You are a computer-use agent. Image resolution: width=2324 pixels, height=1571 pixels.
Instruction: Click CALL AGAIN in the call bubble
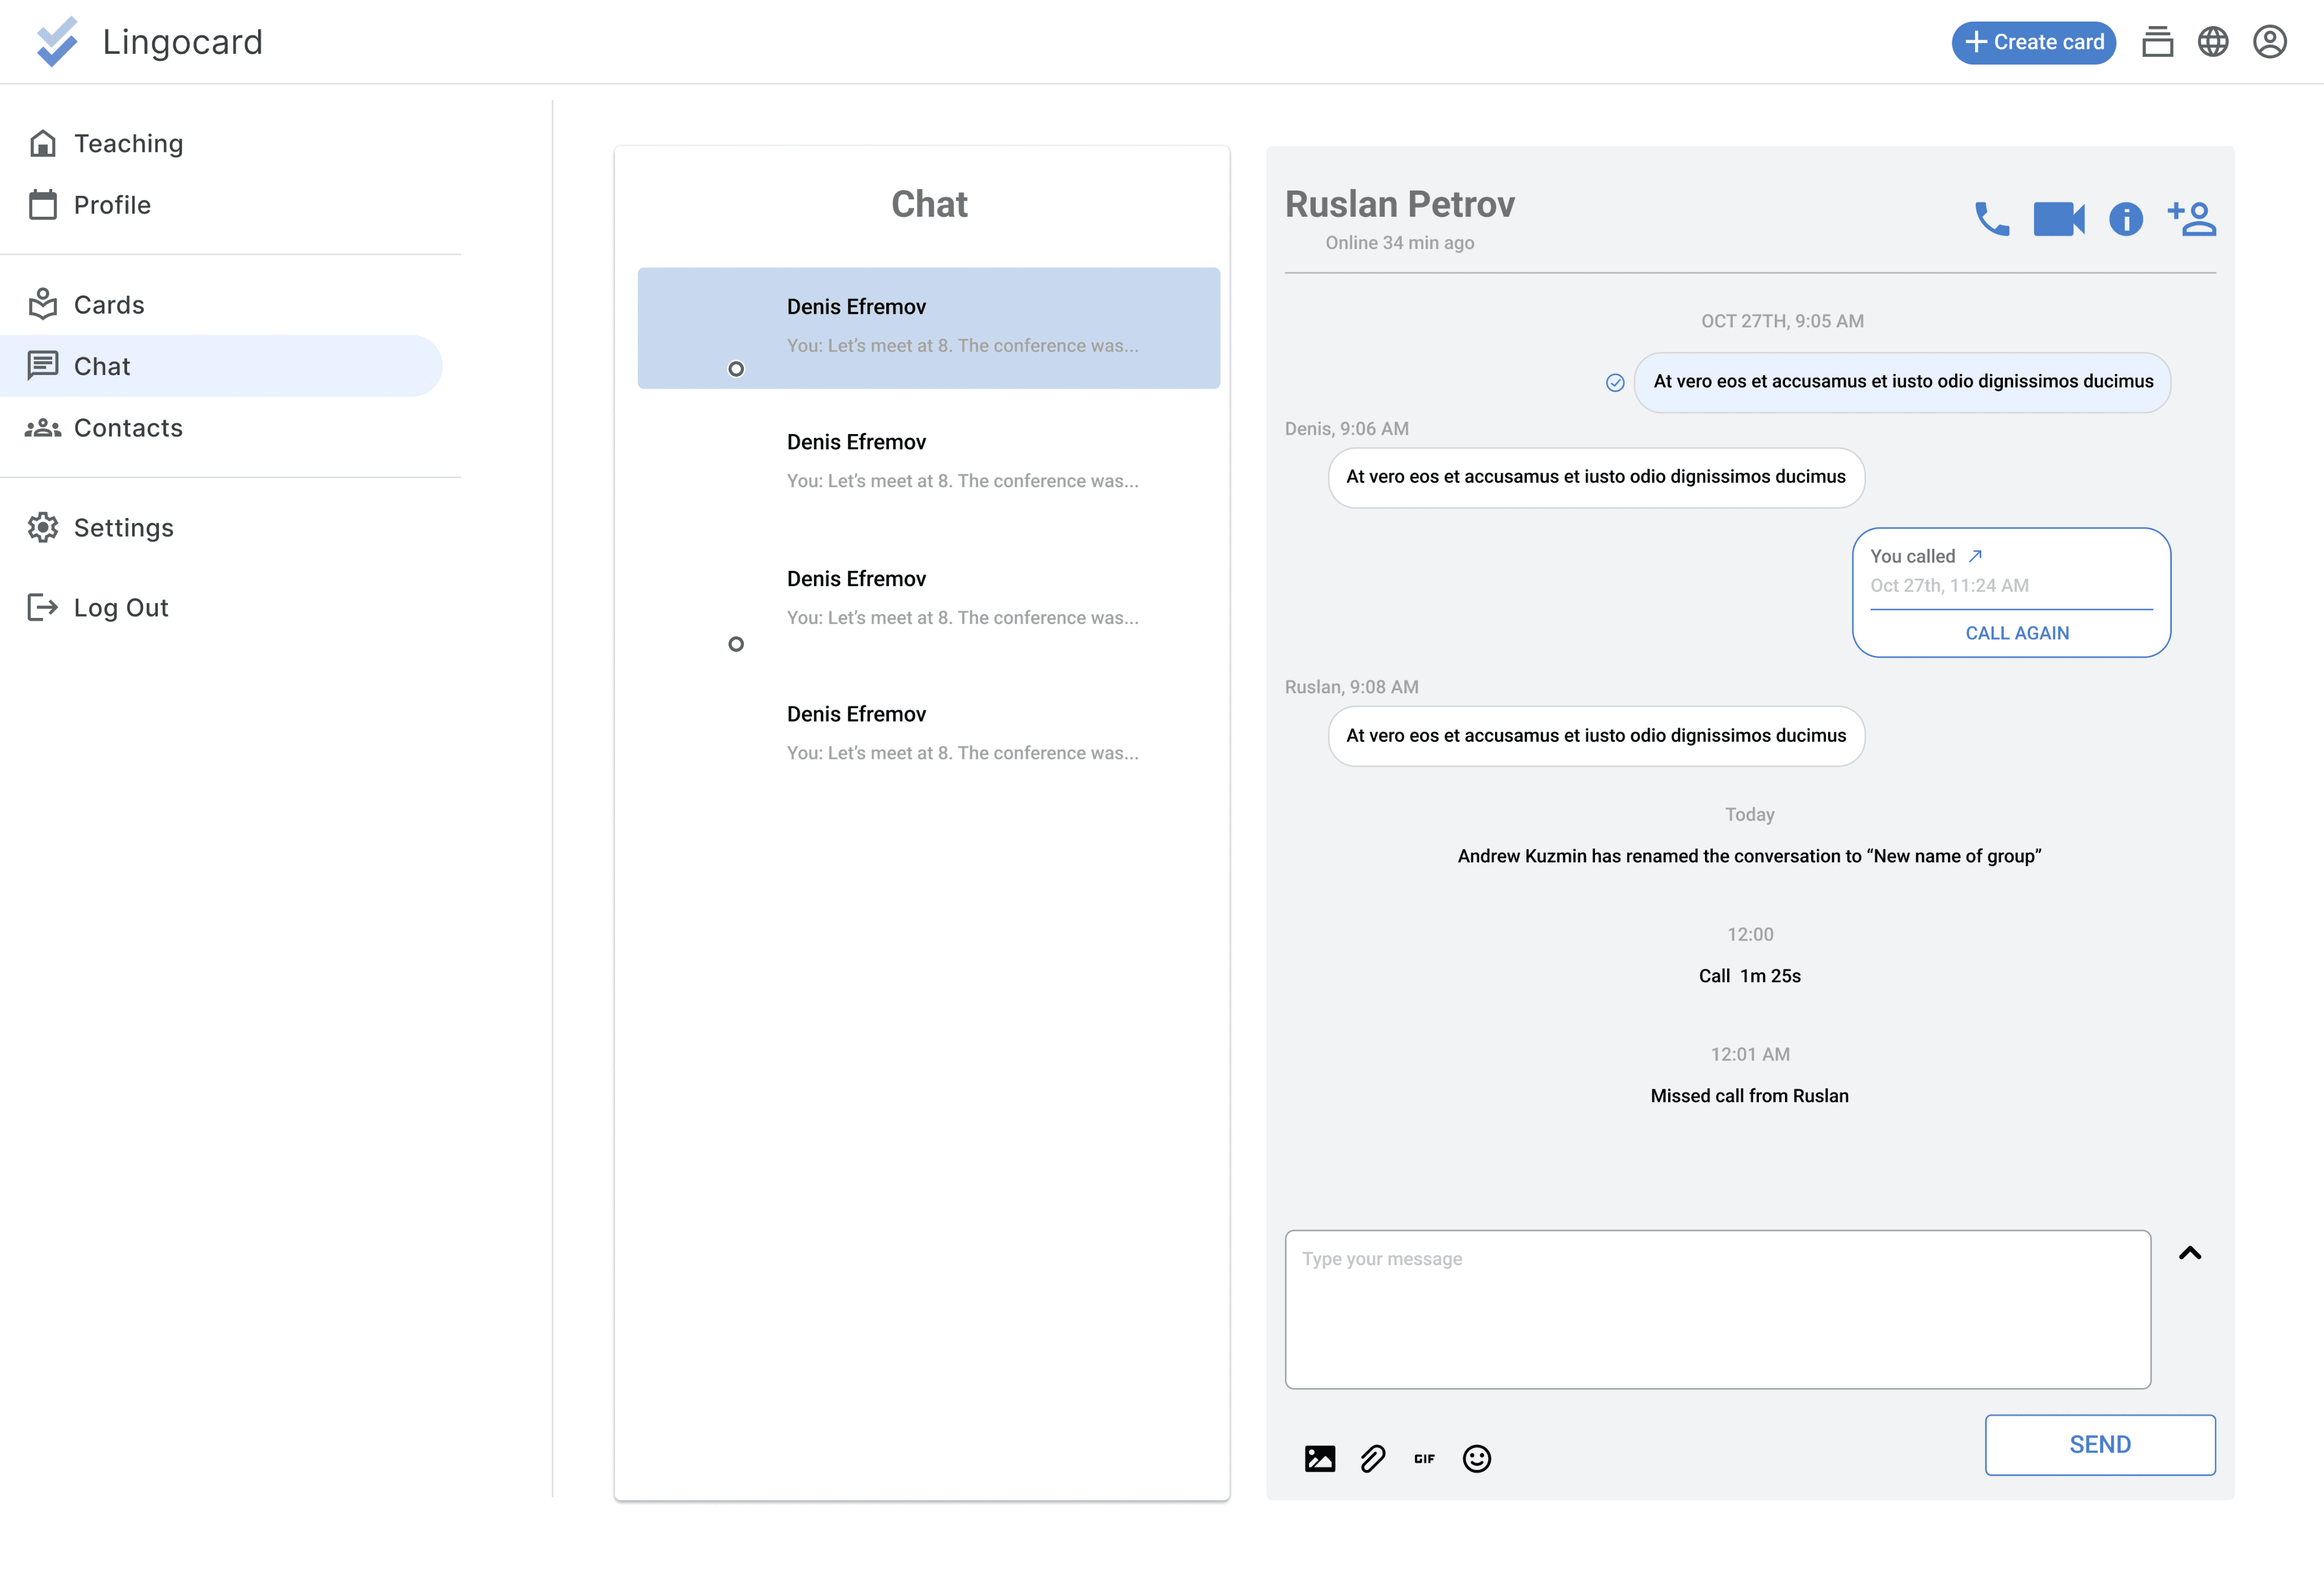pos(2017,633)
